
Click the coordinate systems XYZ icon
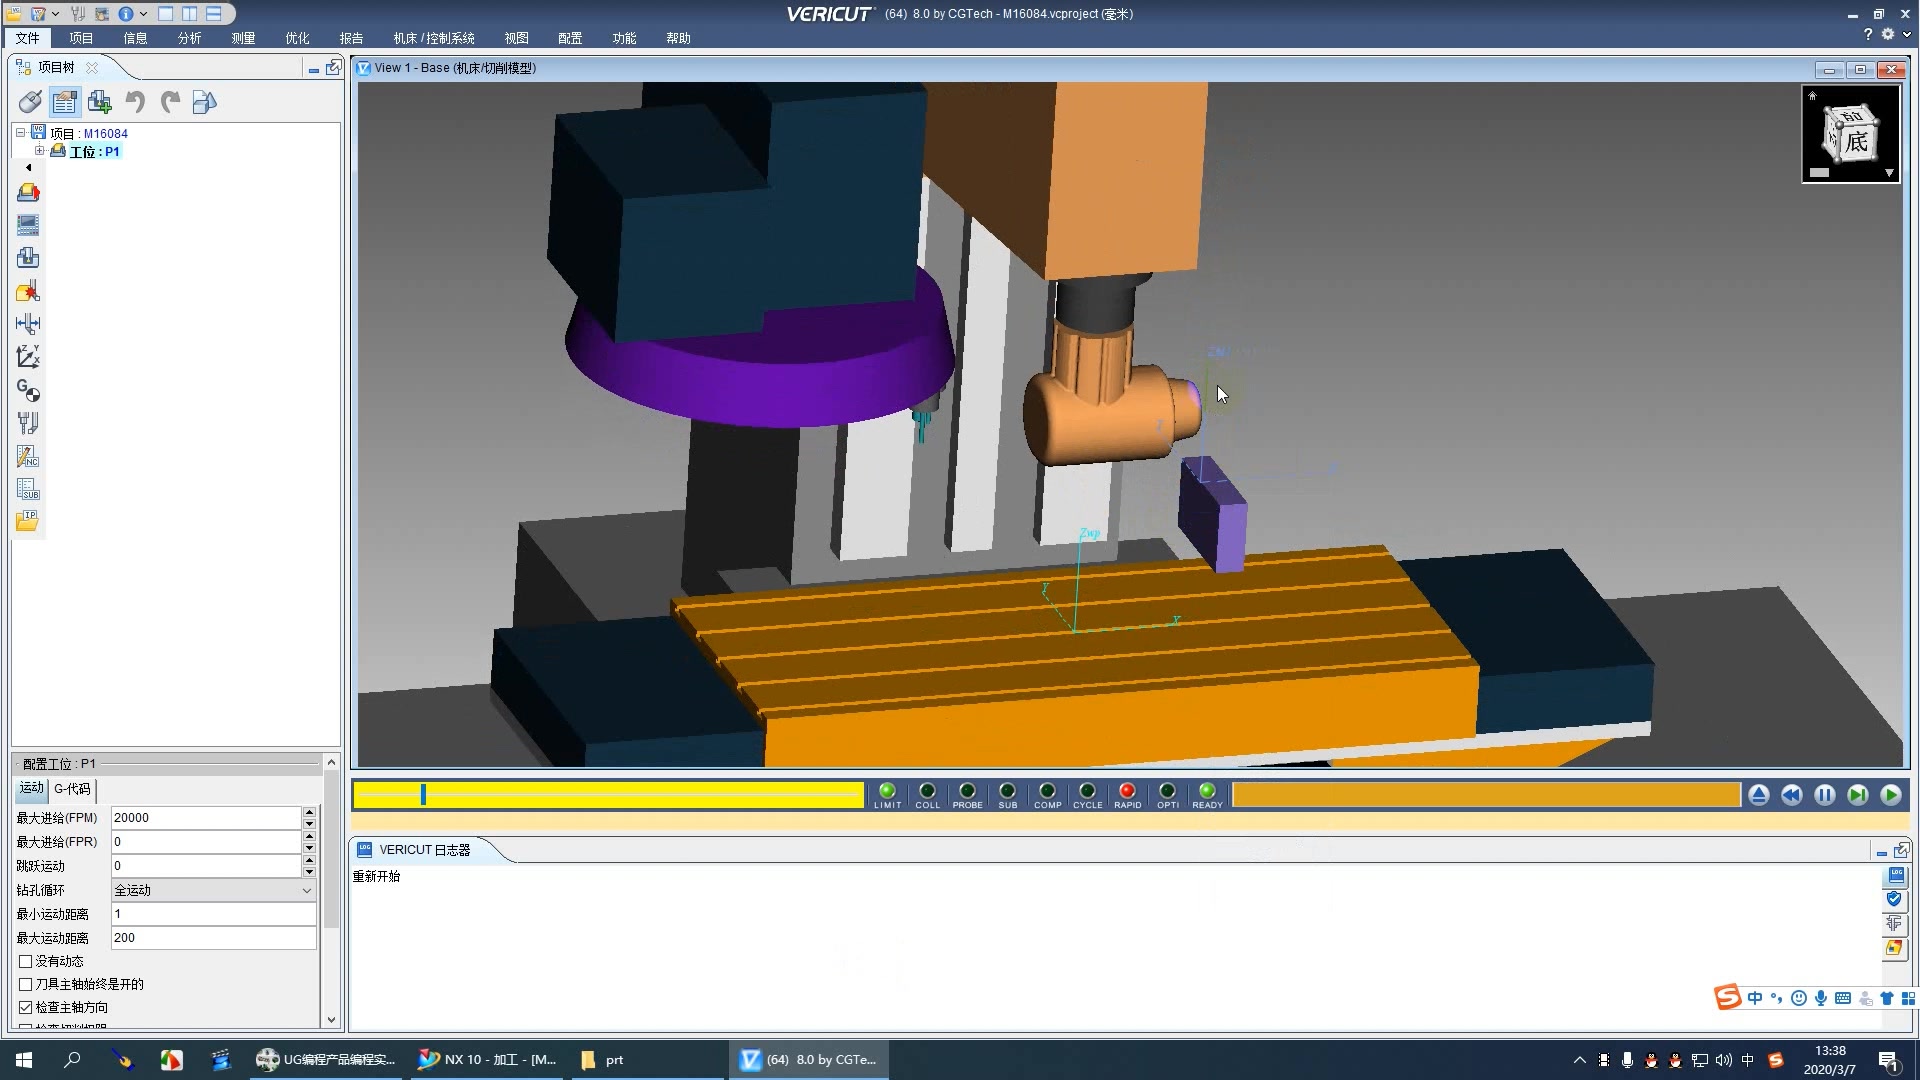(x=28, y=357)
